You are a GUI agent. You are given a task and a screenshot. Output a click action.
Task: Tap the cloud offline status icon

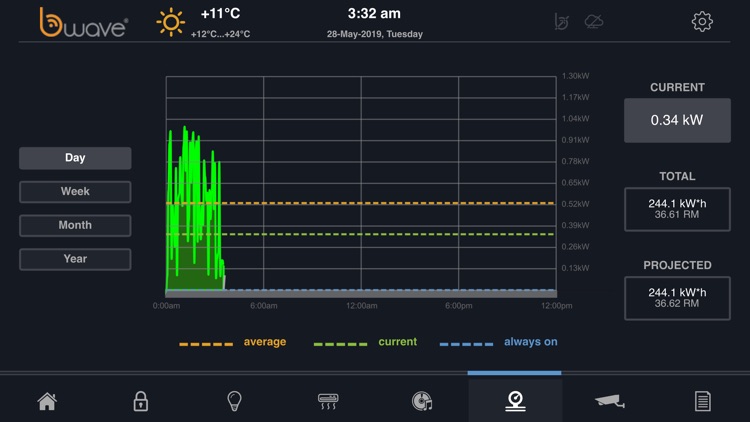[x=594, y=22]
